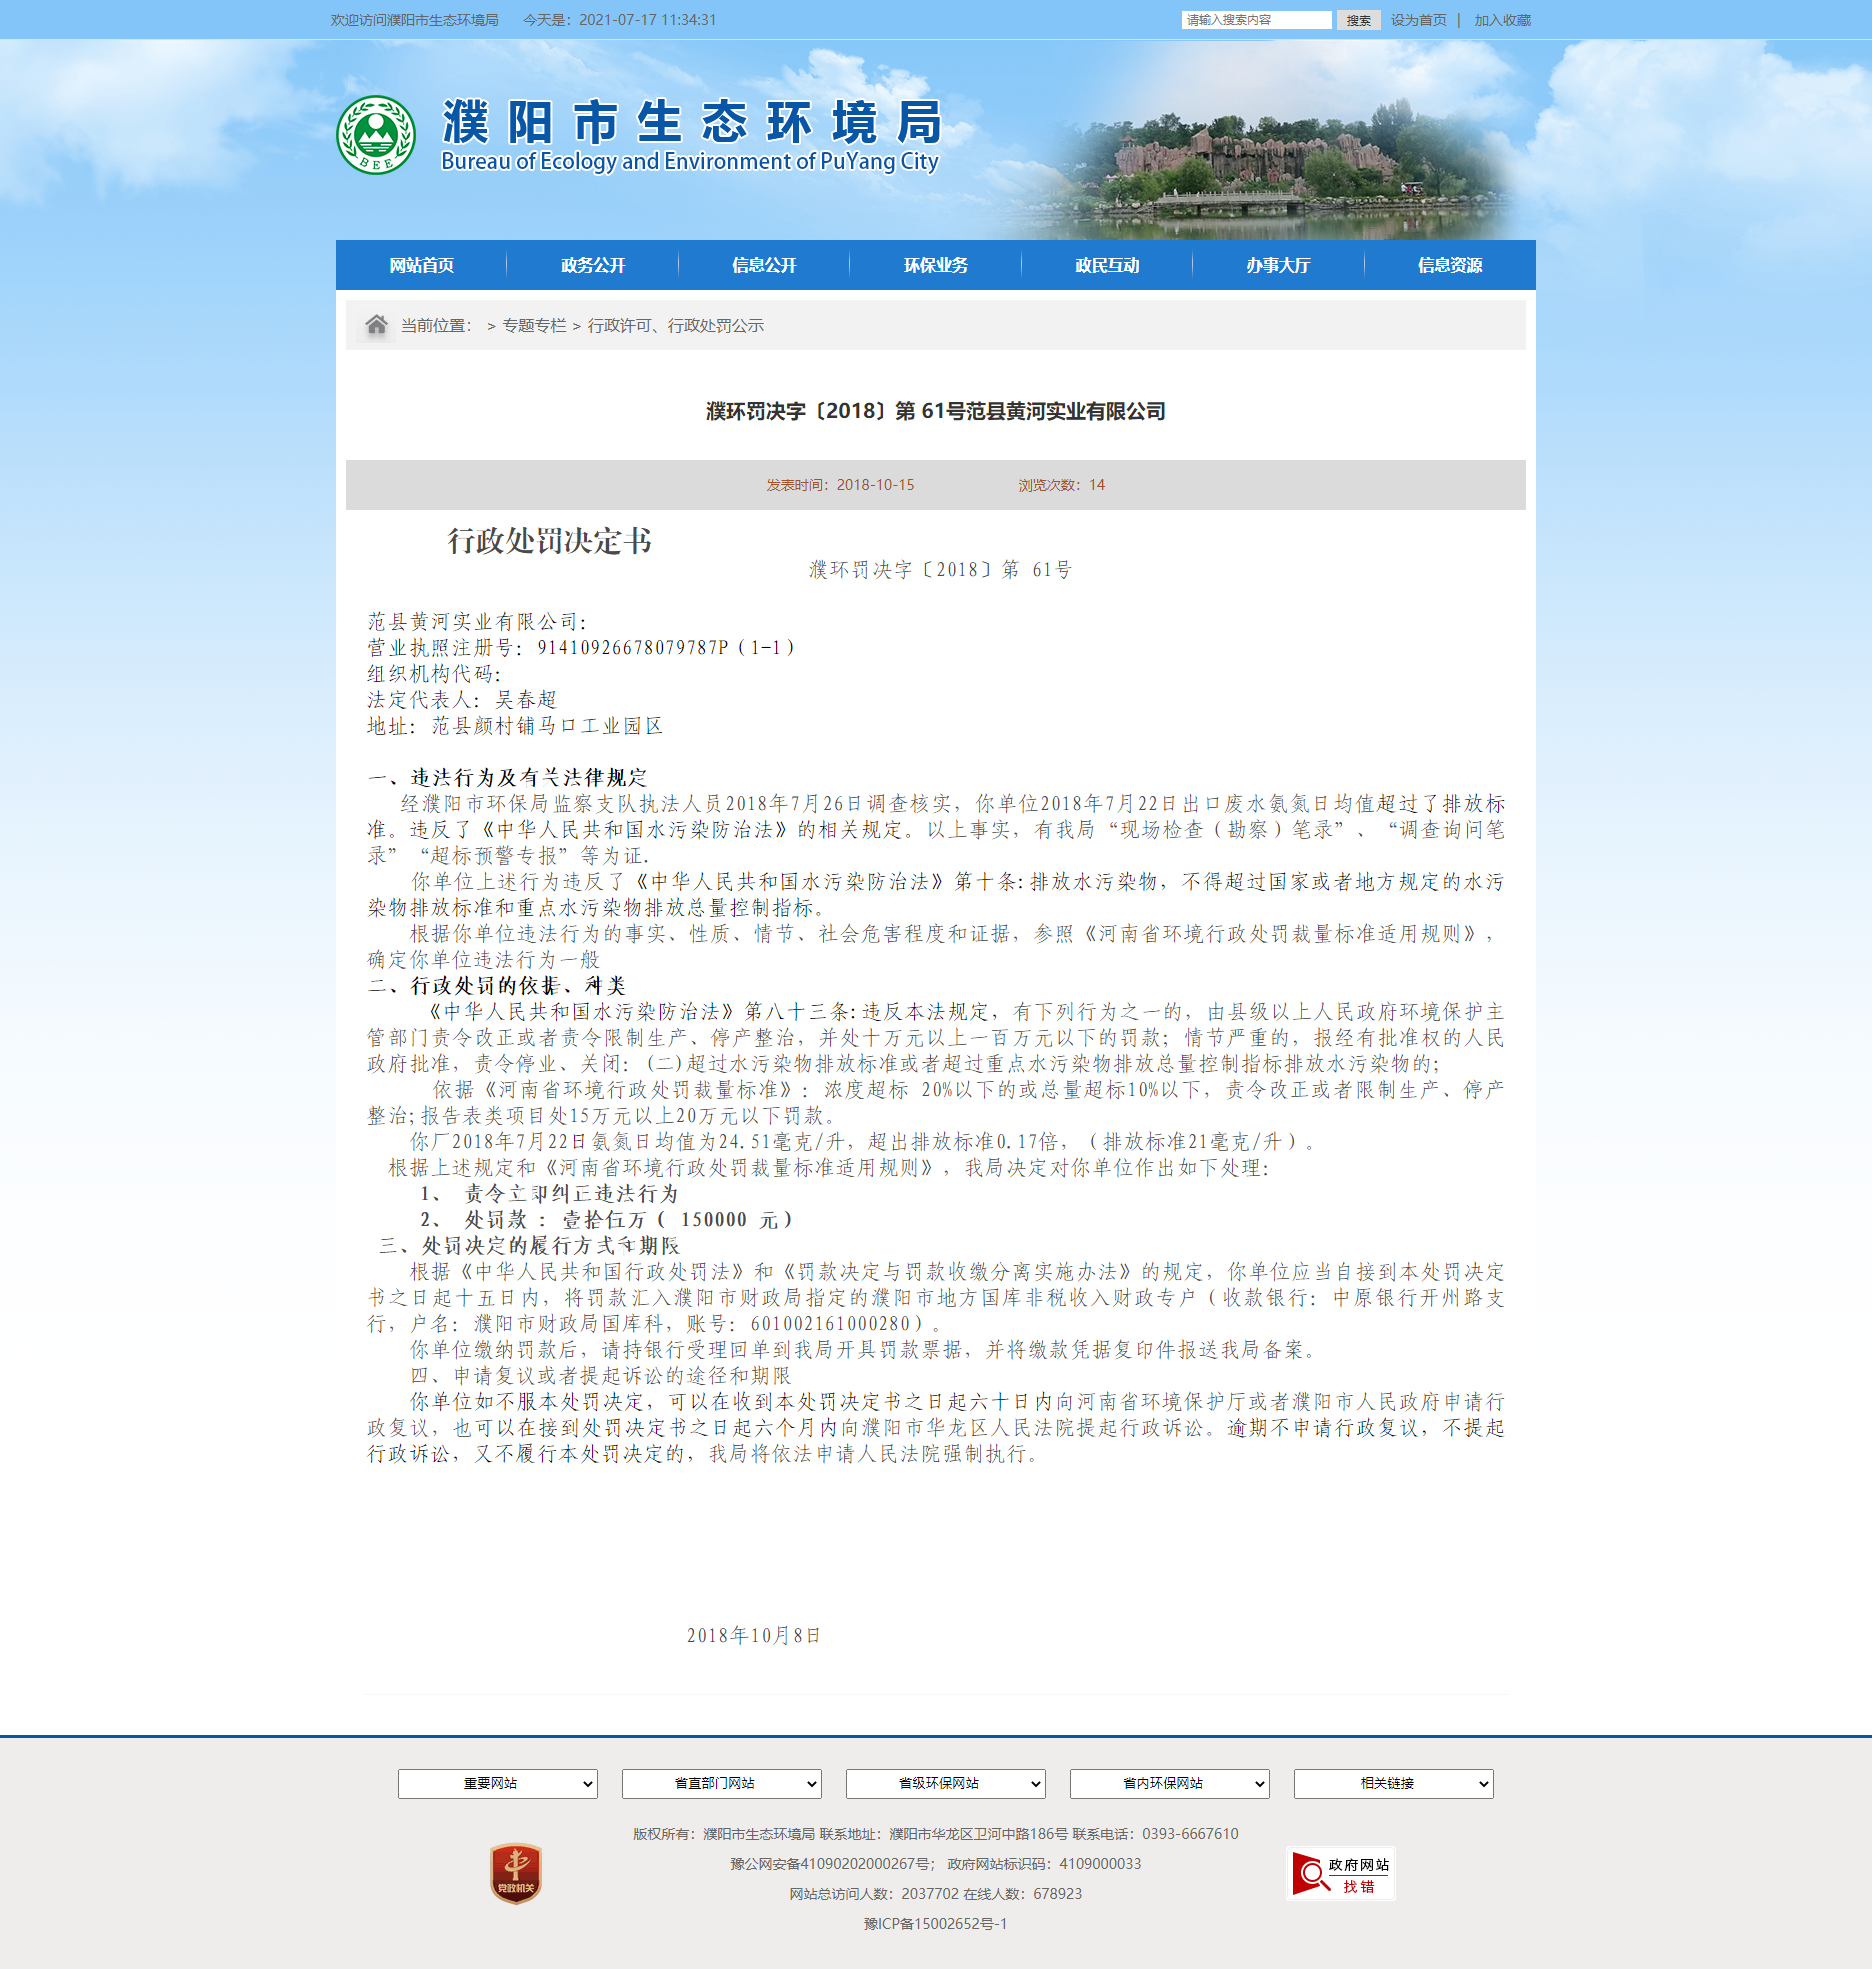This screenshot has height=1969, width=1872.
Task: Open the 环保业务 menu item
Action: coord(936,265)
